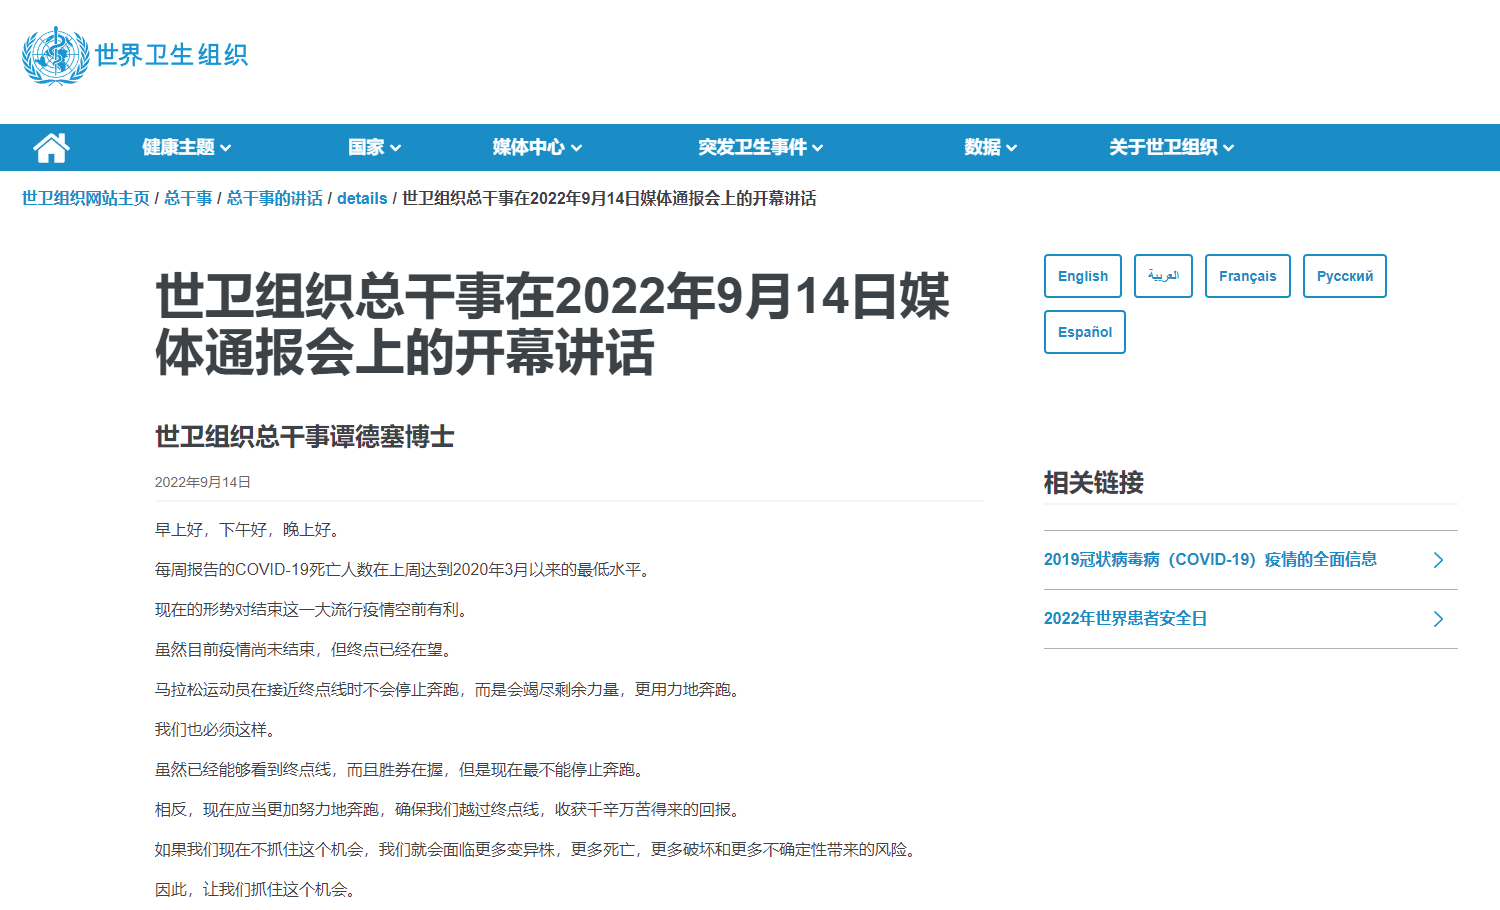The height and width of the screenshot is (910, 1500).
Task: Open the 突发卫生事件 dropdown menu
Action: 761,148
